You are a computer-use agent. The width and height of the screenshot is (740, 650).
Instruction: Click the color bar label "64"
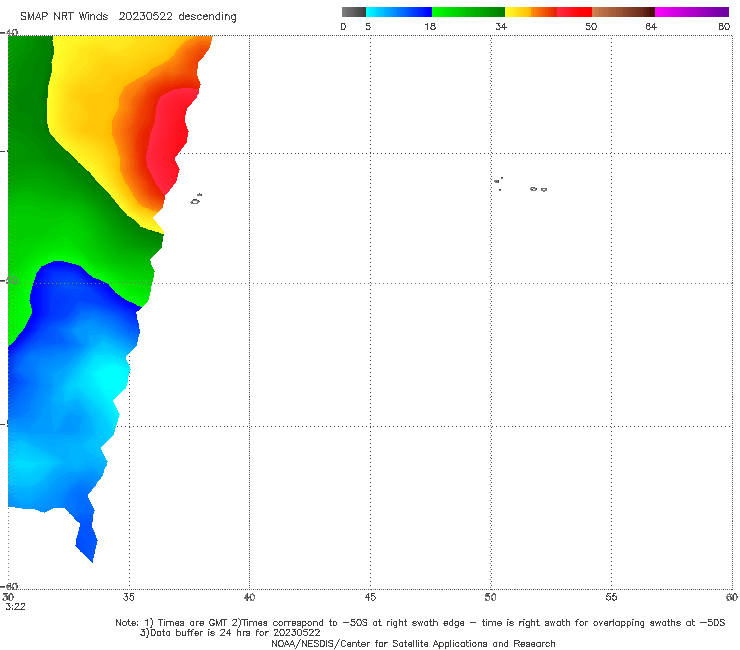651,26
